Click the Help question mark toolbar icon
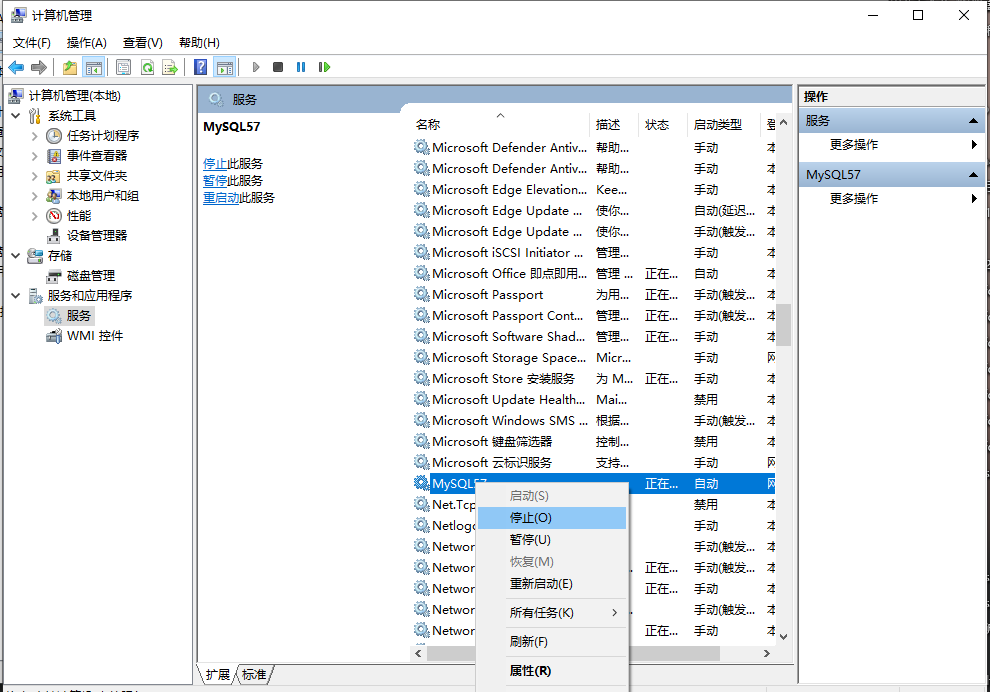Image resolution: width=990 pixels, height=692 pixels. (x=200, y=67)
